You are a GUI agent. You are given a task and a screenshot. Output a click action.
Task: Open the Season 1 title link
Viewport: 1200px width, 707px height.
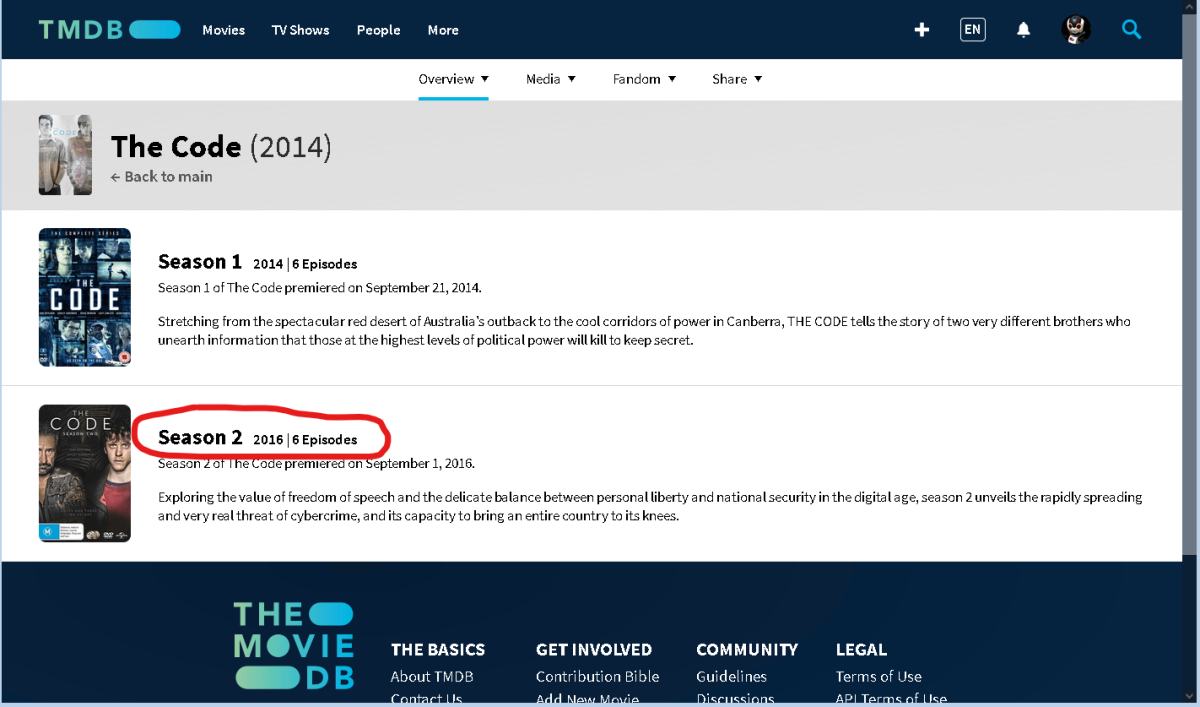[200, 262]
